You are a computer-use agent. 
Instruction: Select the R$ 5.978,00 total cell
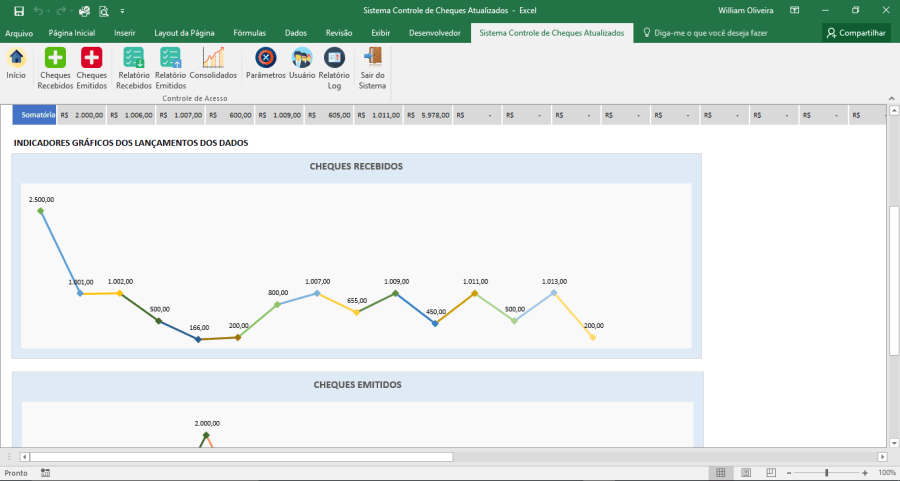click(428, 115)
